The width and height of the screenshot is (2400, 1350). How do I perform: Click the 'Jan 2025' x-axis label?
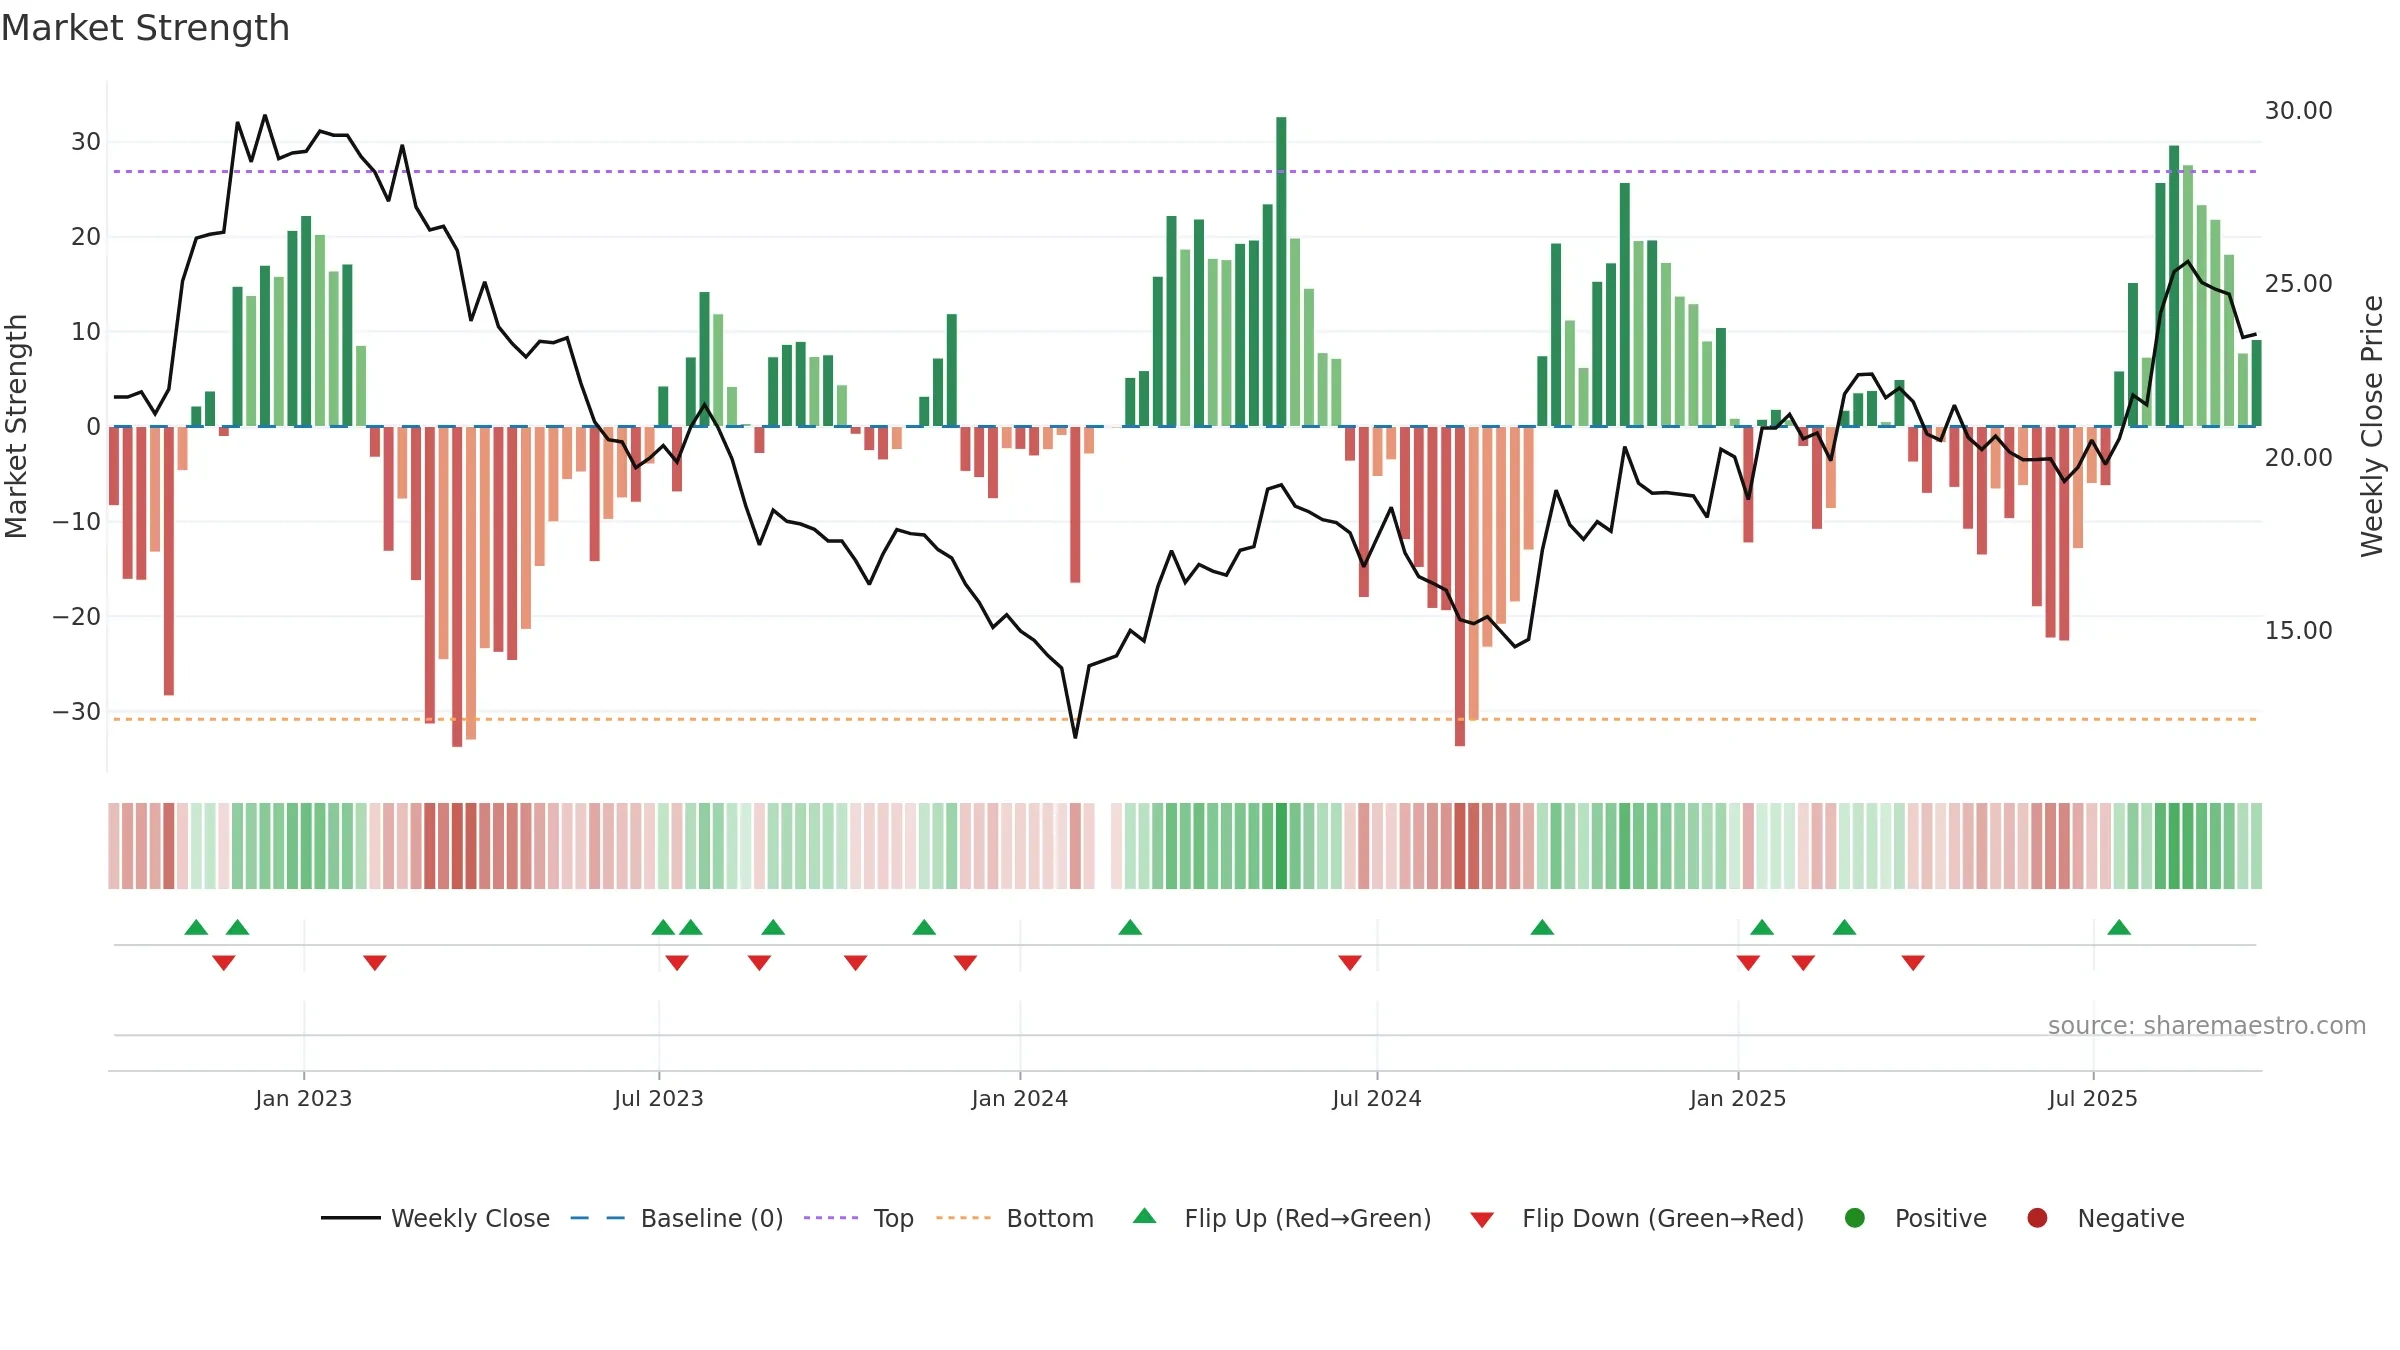[1738, 1098]
